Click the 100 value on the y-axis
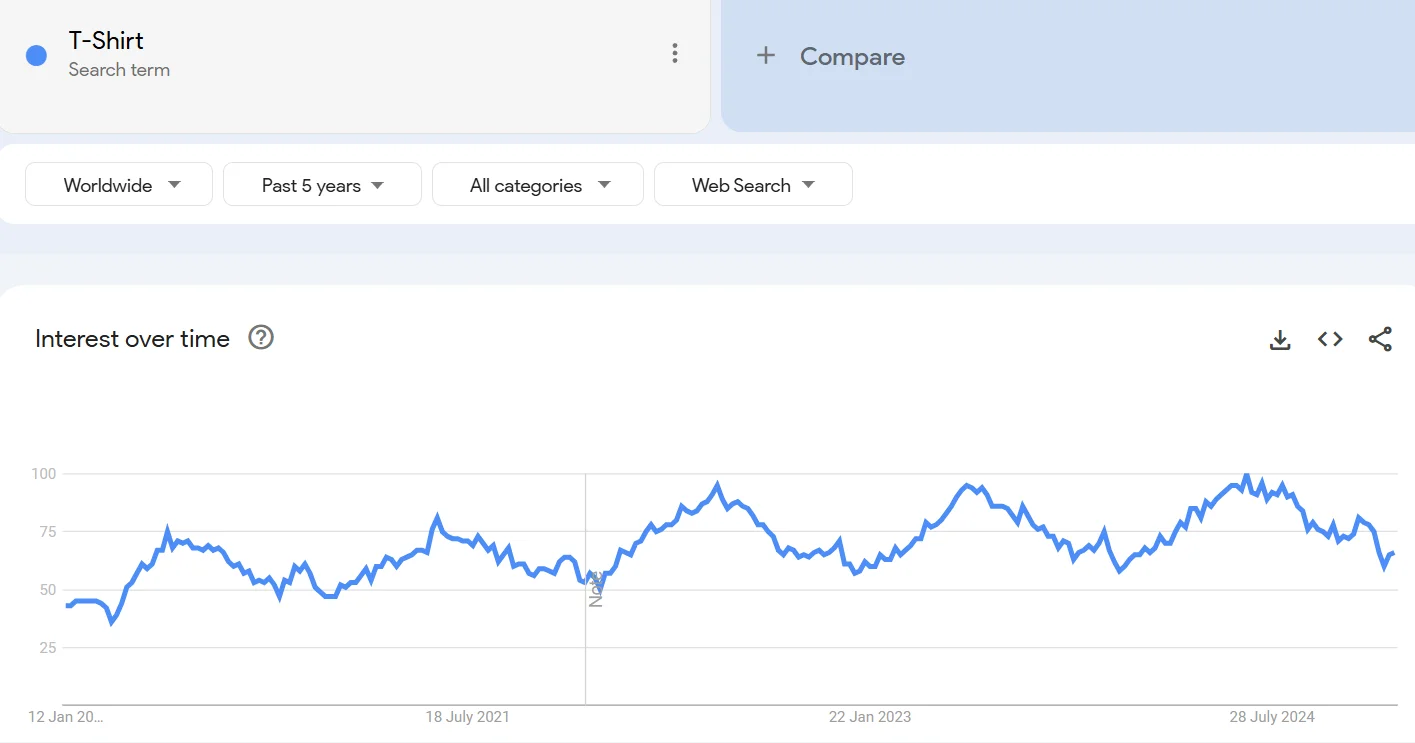1415x743 pixels. pyautogui.click(x=44, y=473)
